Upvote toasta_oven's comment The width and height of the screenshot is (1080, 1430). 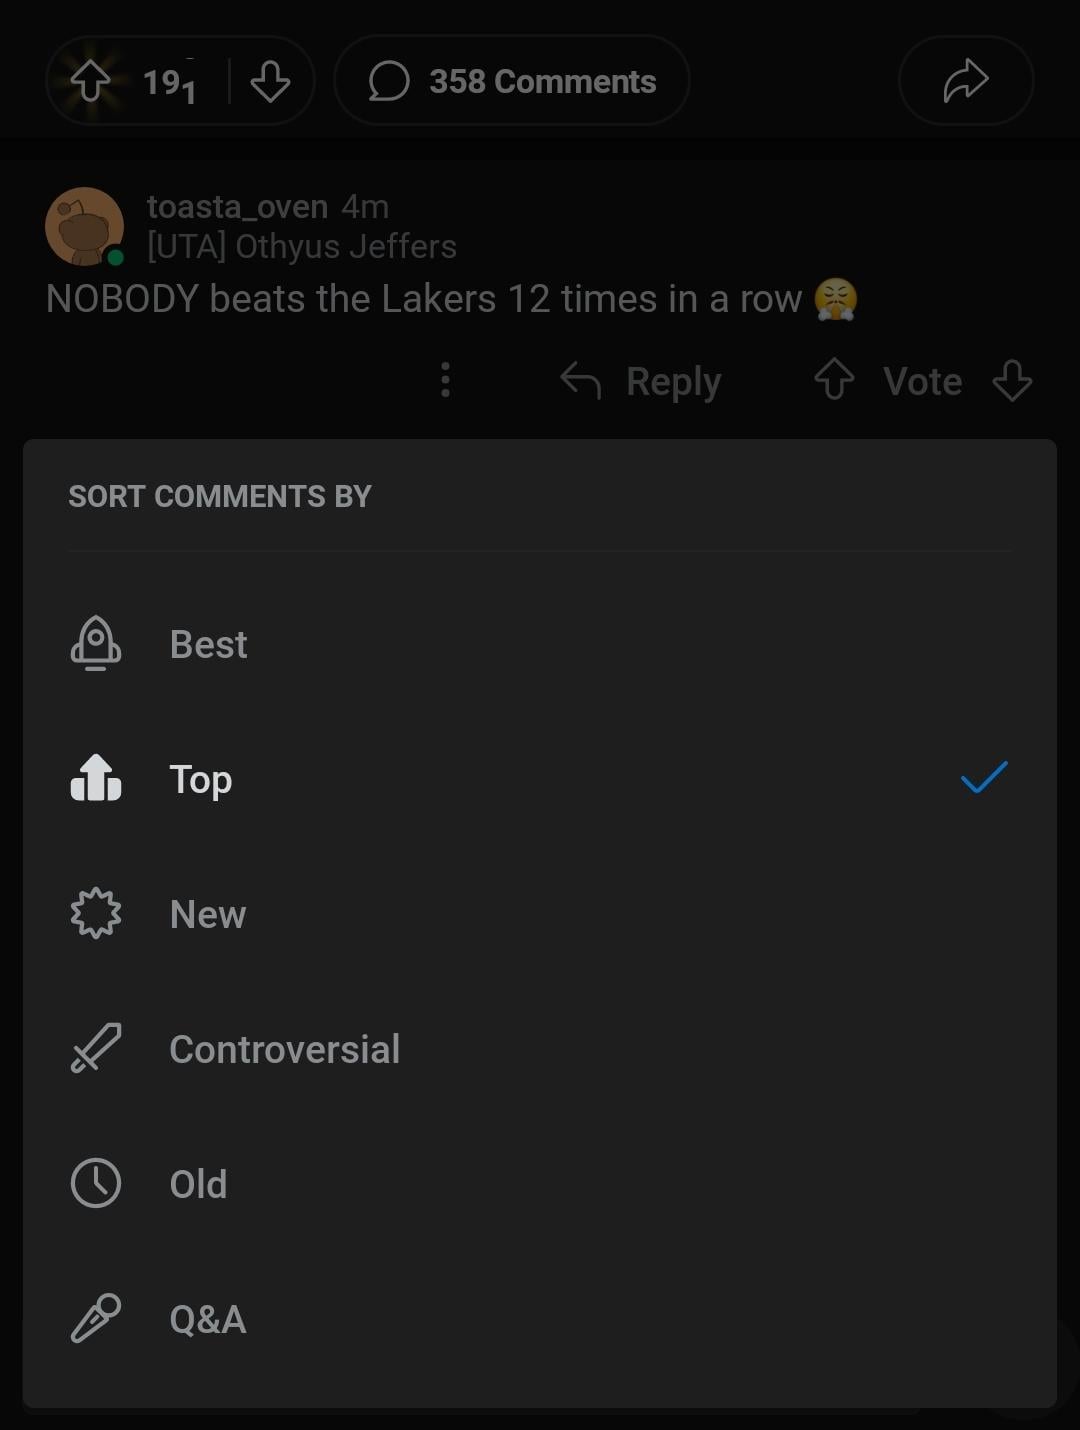pos(834,380)
